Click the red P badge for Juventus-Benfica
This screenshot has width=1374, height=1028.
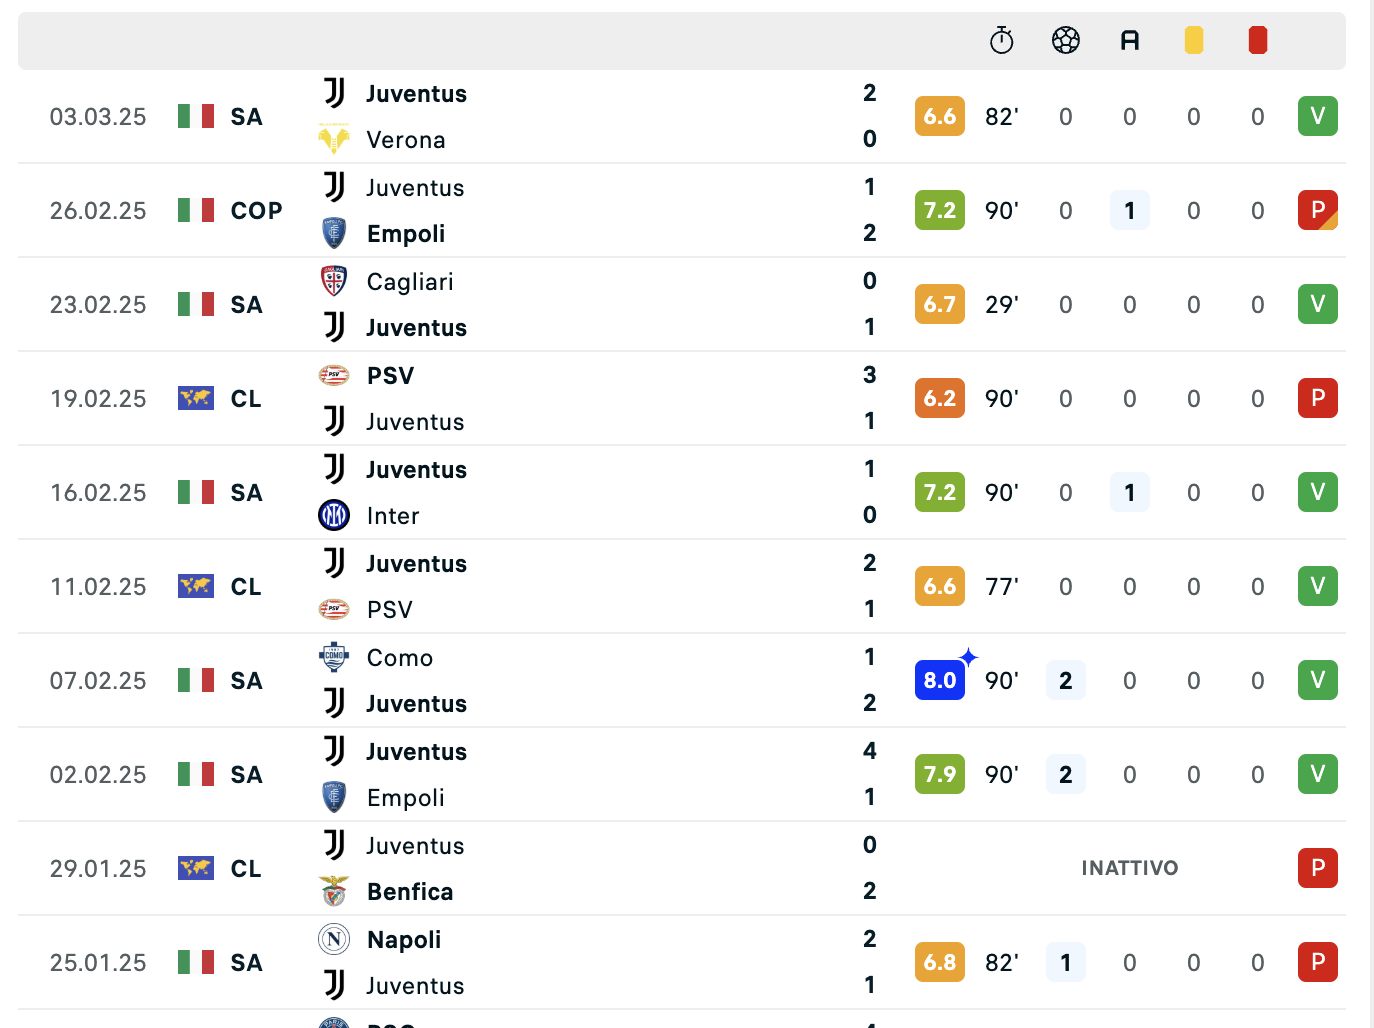point(1318,868)
